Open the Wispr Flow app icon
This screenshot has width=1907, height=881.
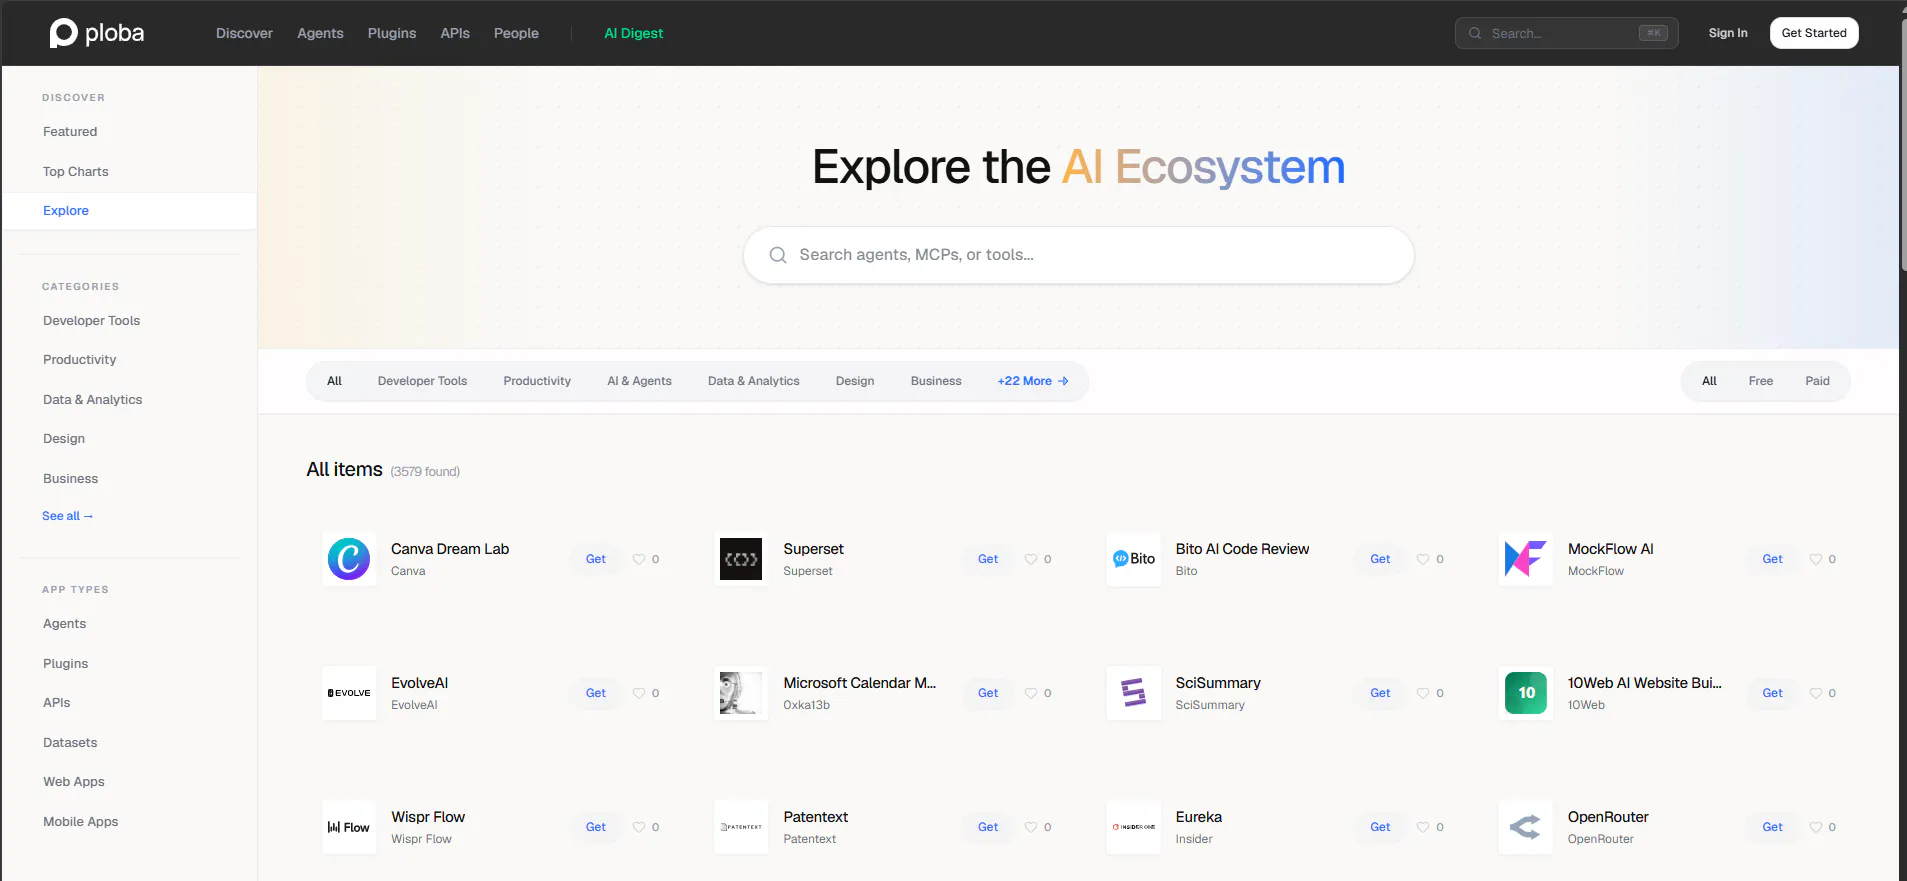click(x=349, y=827)
